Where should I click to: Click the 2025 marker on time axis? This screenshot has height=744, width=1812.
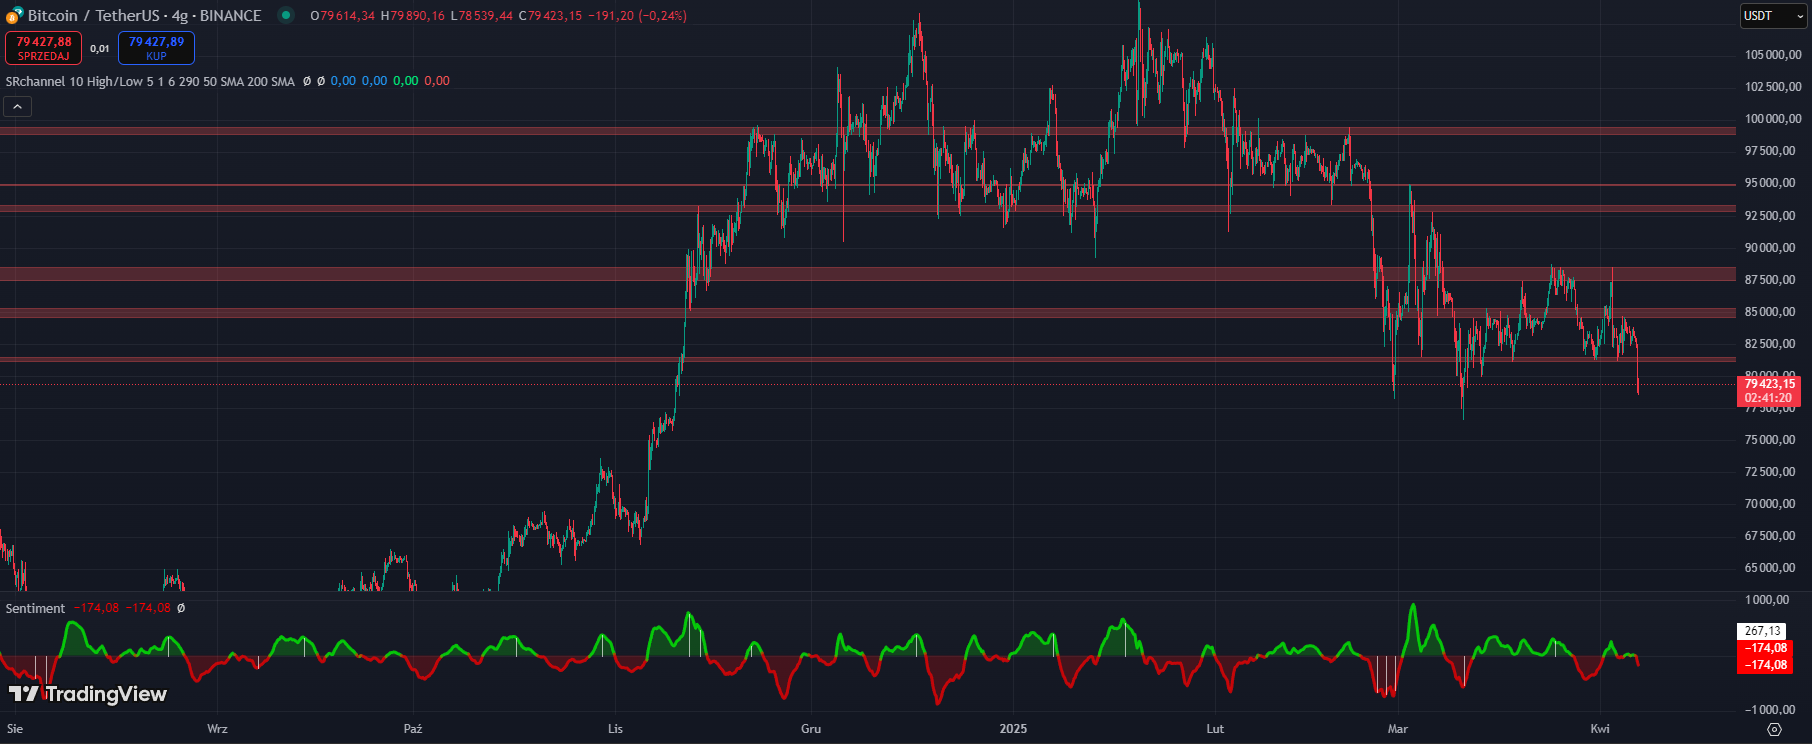pos(1013,729)
